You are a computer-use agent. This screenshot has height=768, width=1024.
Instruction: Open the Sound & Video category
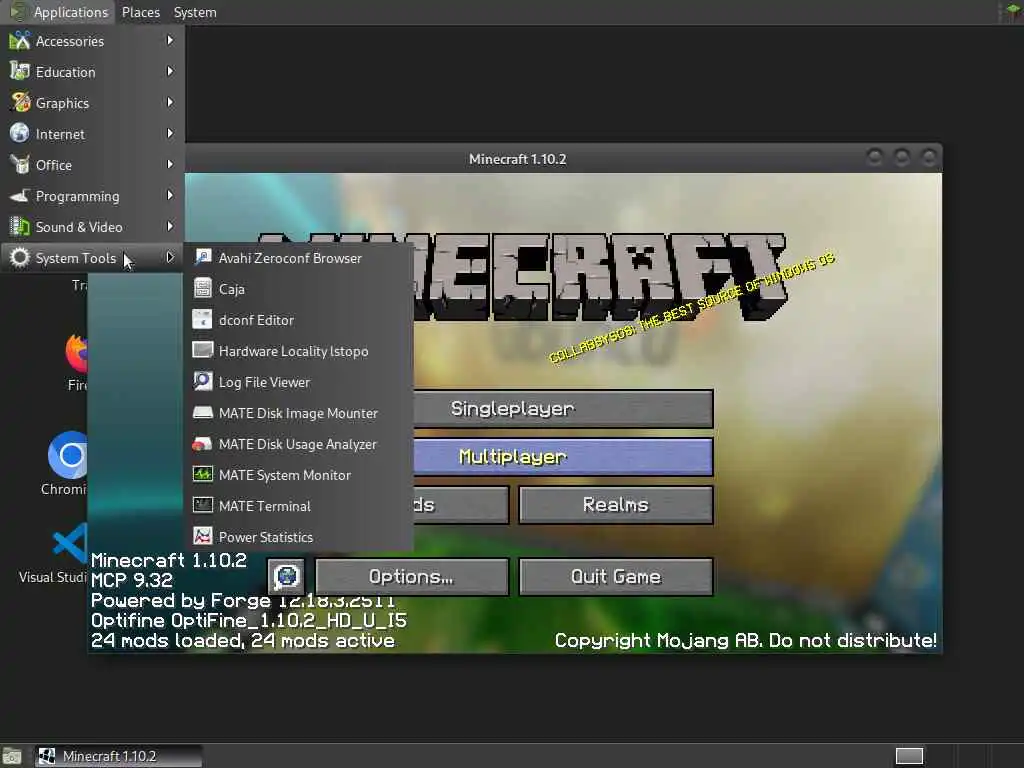[92, 227]
